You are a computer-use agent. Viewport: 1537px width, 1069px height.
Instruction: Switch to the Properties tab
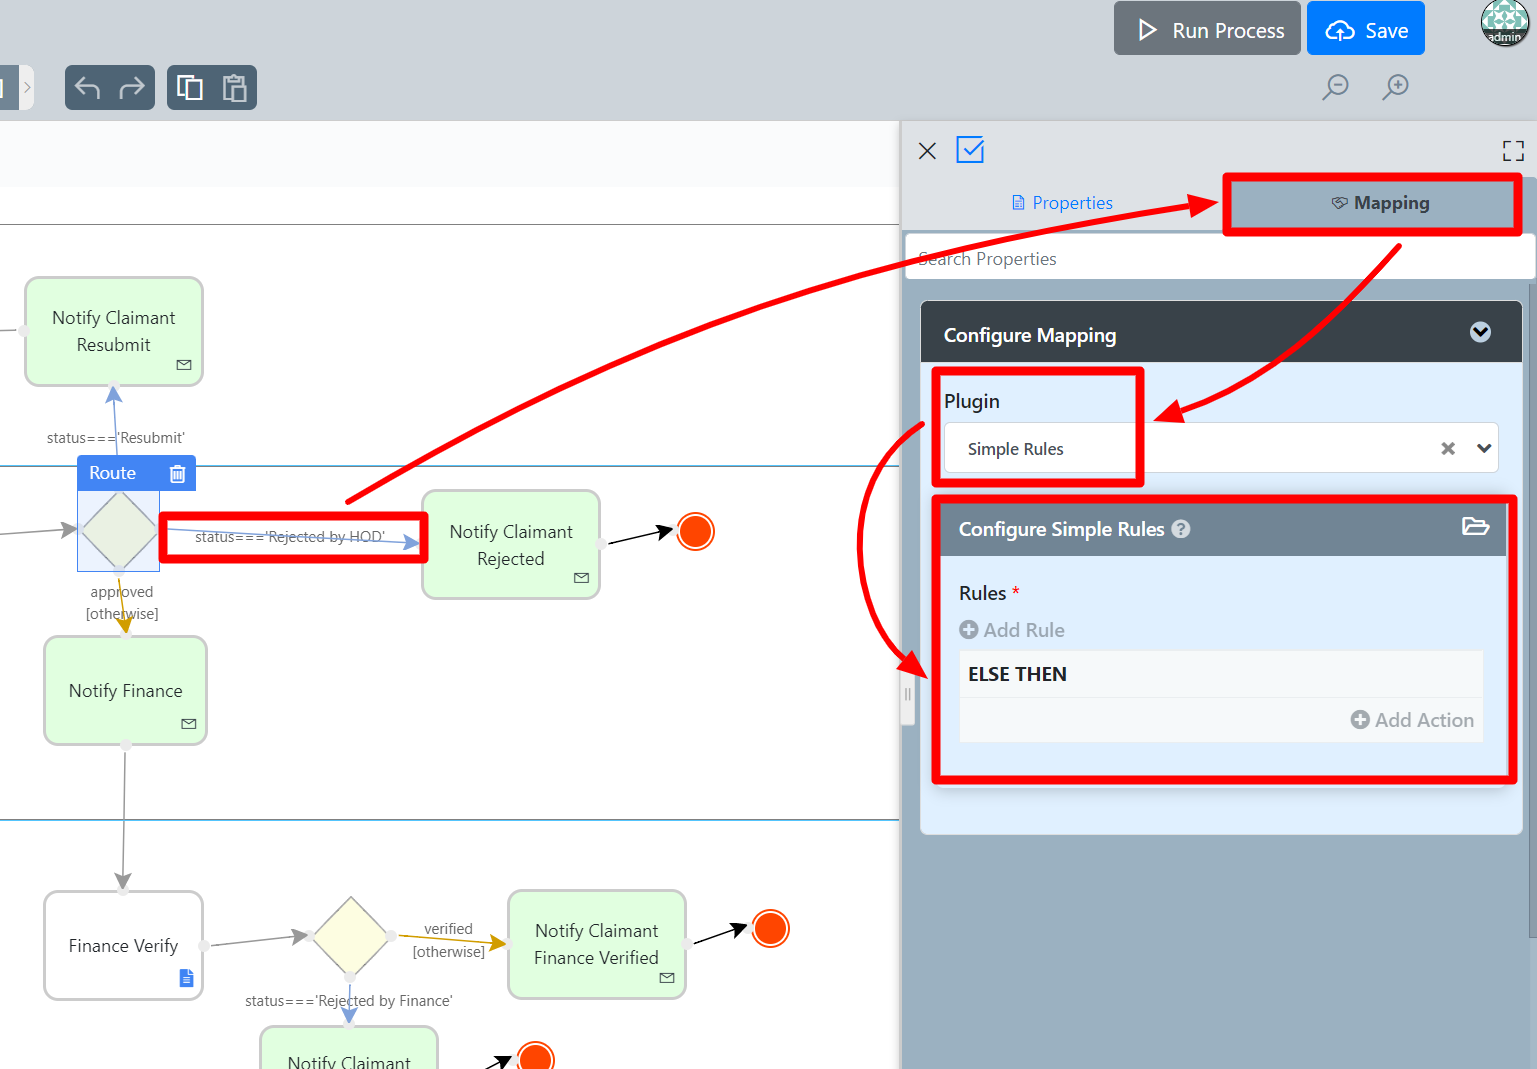(1062, 203)
